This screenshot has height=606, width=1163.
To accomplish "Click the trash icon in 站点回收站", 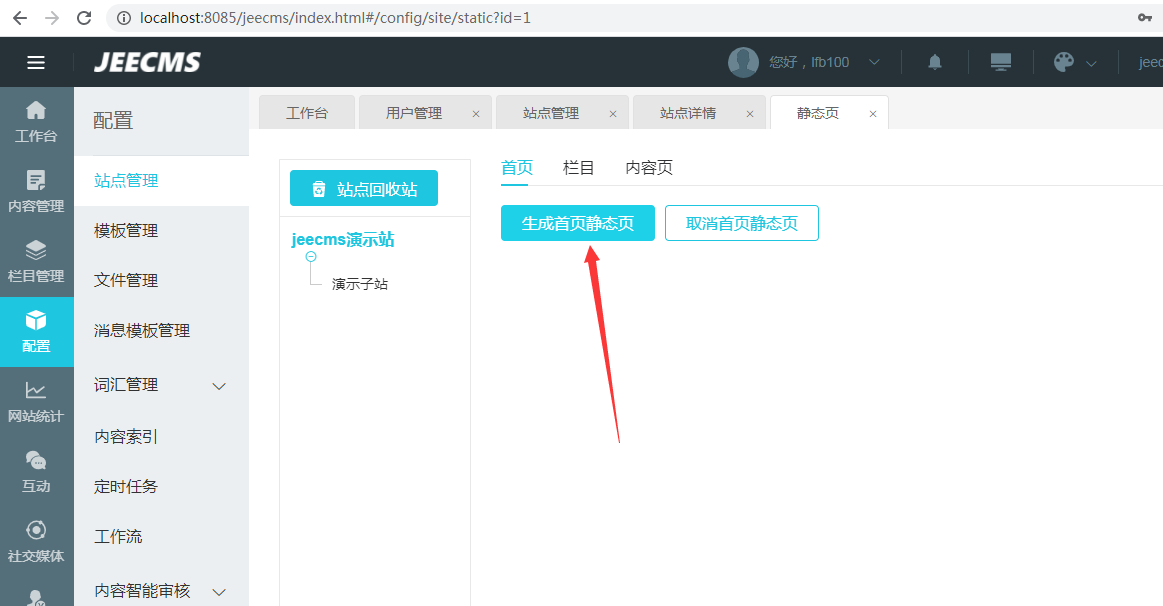I will 319,189.
